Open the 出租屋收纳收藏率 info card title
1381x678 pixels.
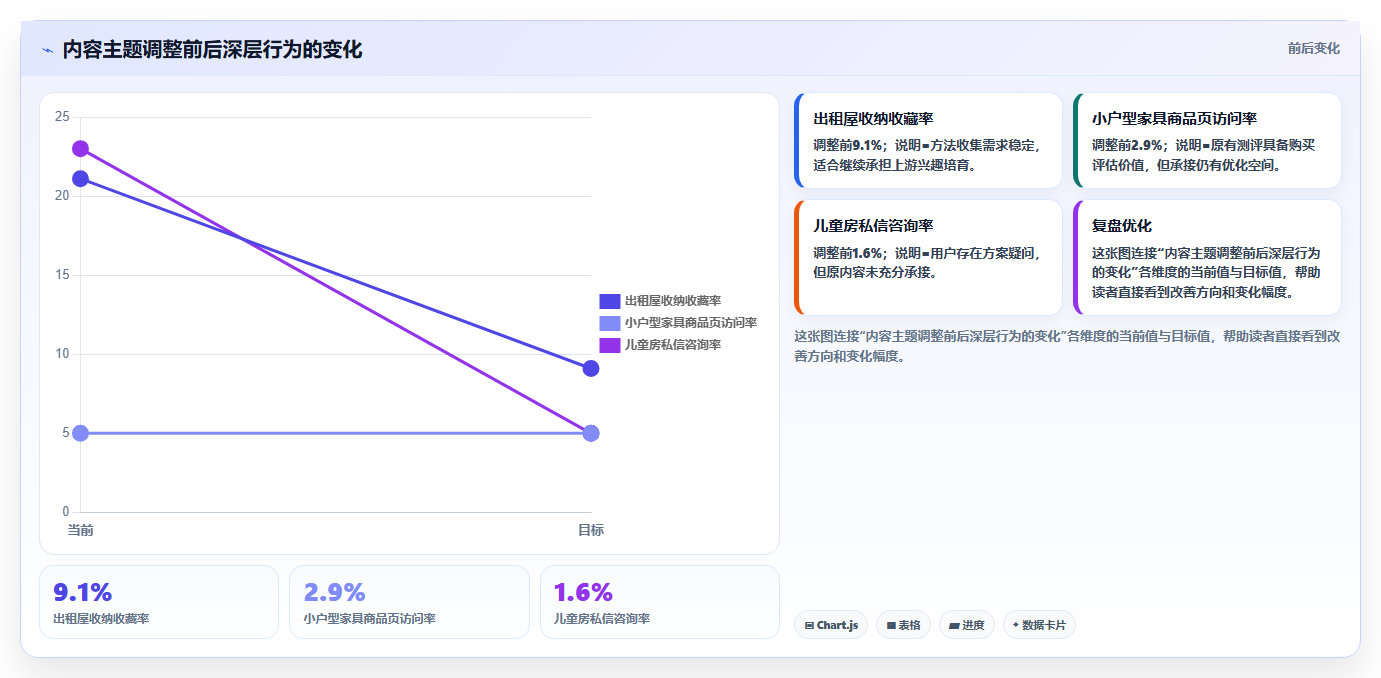tap(873, 119)
